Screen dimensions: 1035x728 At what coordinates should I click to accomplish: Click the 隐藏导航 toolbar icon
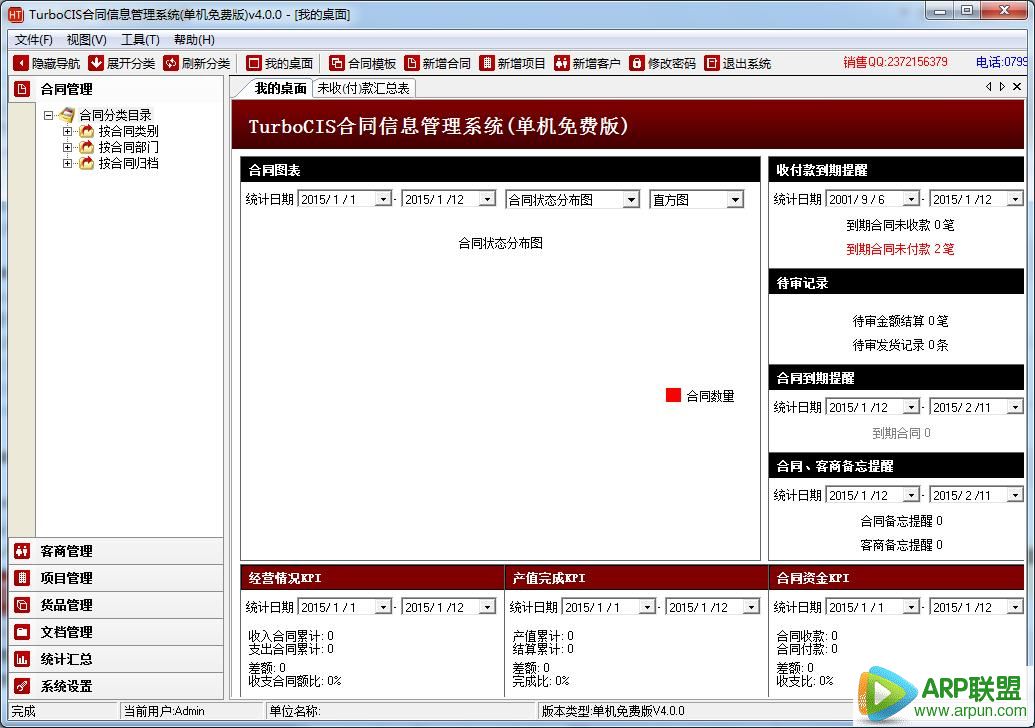click(x=21, y=63)
